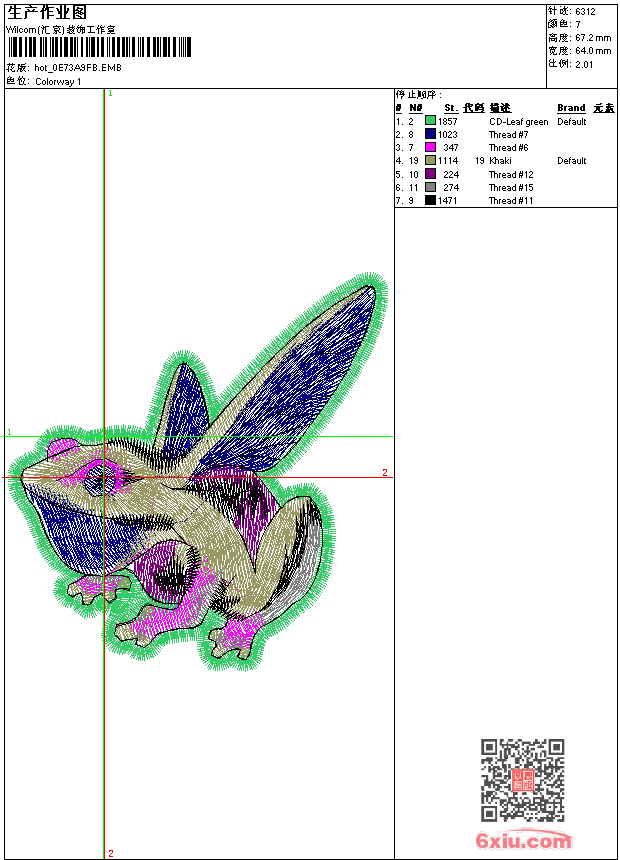The image size is (620, 860).
Task: Pick the black swatch beside 1471
Action: 430,200
